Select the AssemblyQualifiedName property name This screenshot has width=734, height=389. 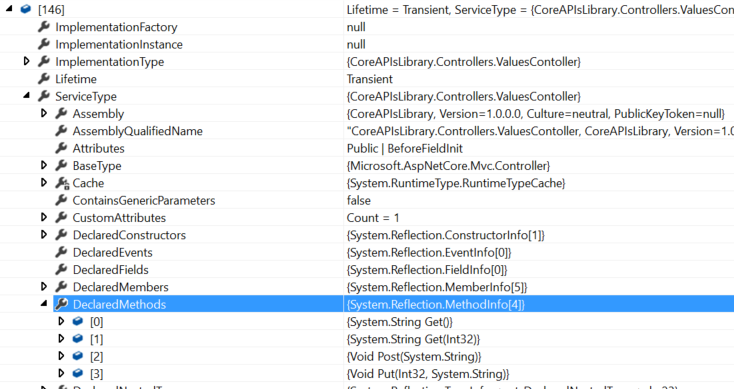click(138, 131)
